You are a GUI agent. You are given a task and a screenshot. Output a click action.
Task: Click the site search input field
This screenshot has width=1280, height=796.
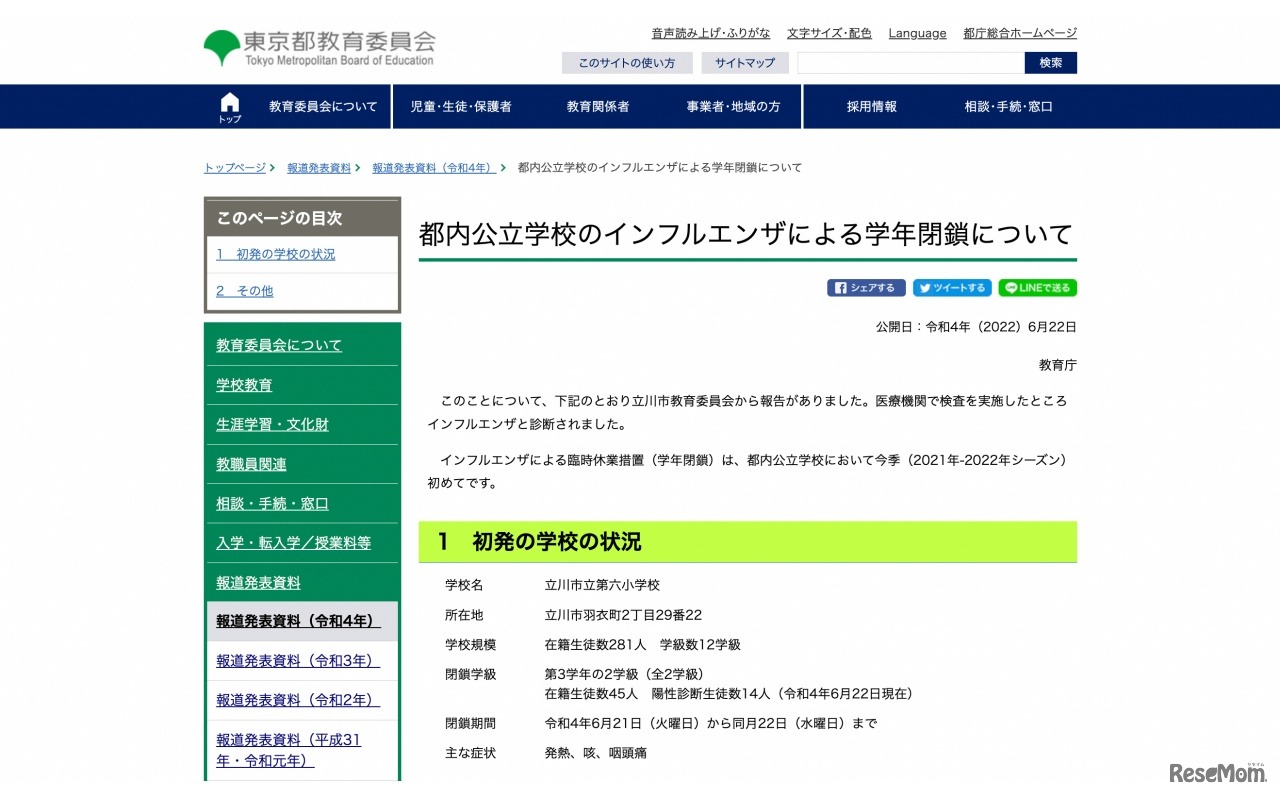point(910,63)
